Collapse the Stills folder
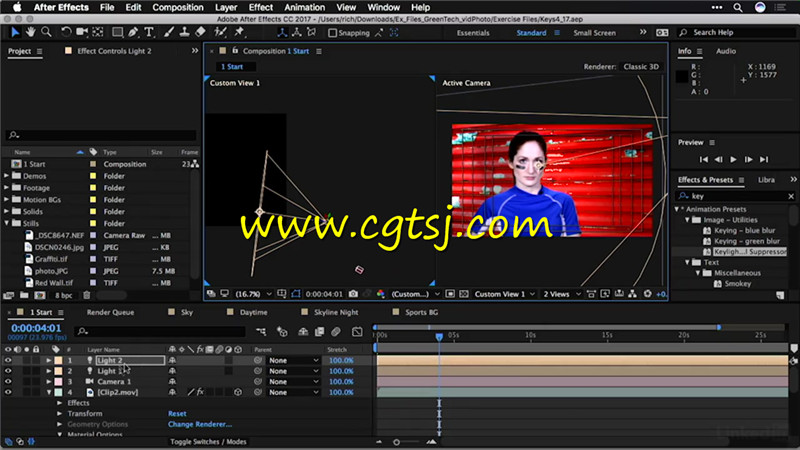This screenshot has height=450, width=800. coord(7,223)
